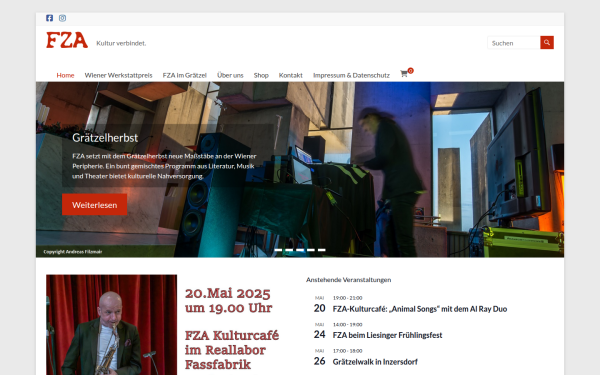
Task: Click the red search magnifier button
Action: click(547, 42)
